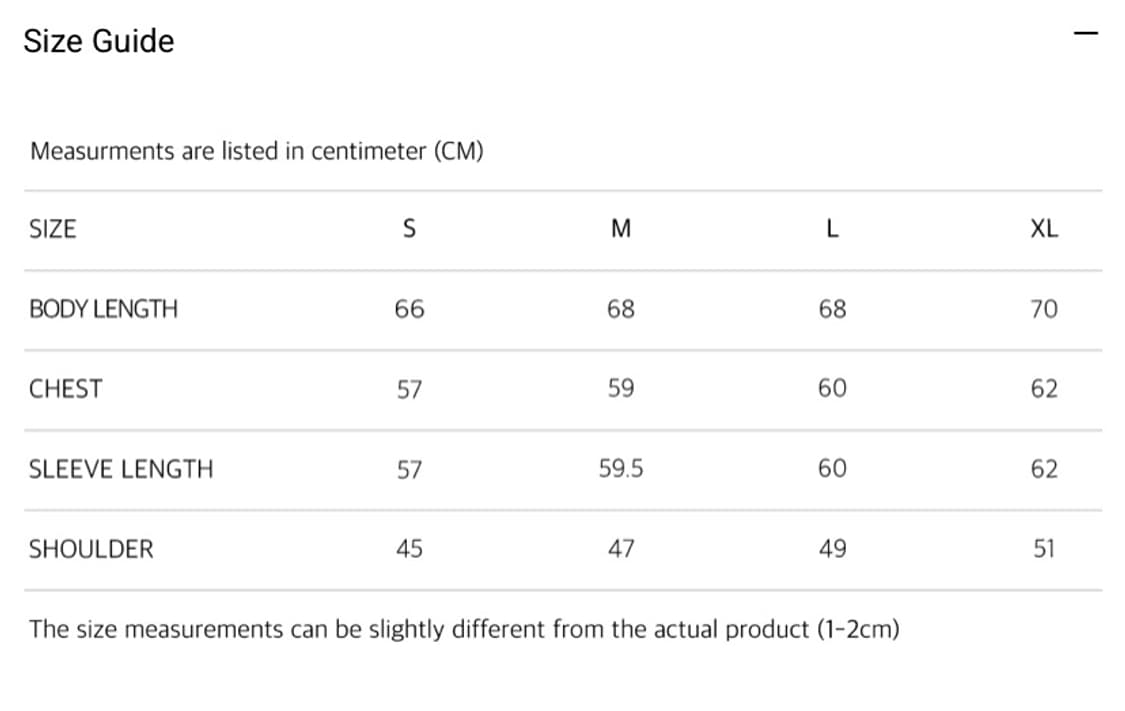
Task: Click the body length value 70 for XL
Action: [x=1043, y=309]
